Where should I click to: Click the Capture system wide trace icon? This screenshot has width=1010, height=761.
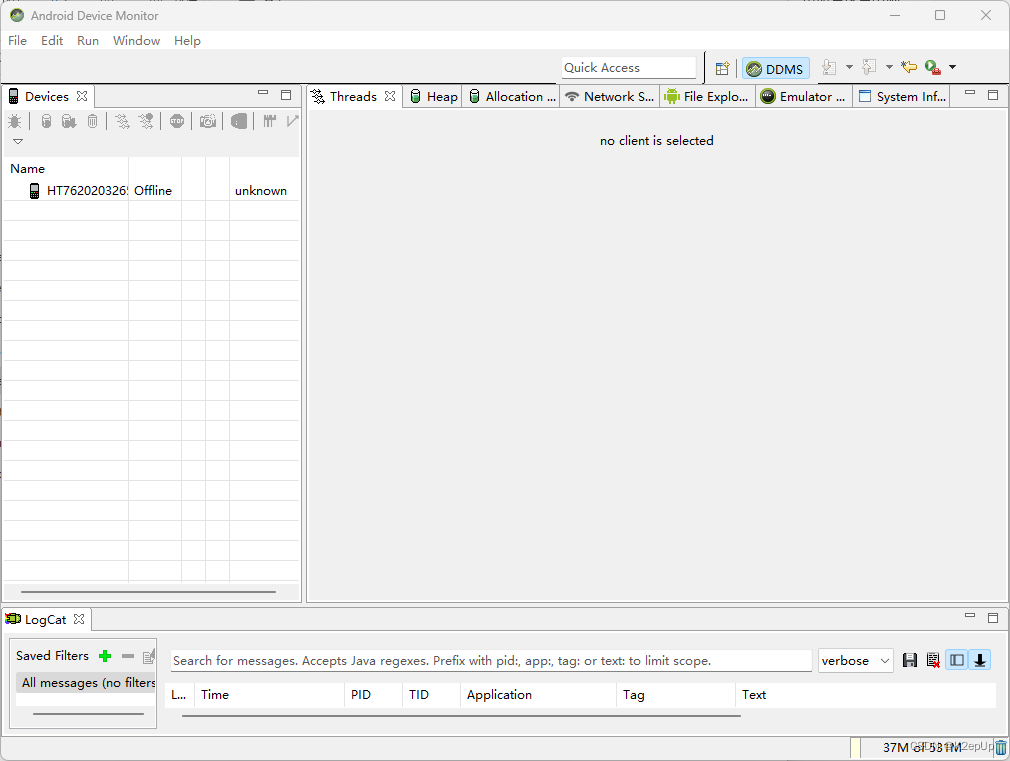(x=269, y=121)
